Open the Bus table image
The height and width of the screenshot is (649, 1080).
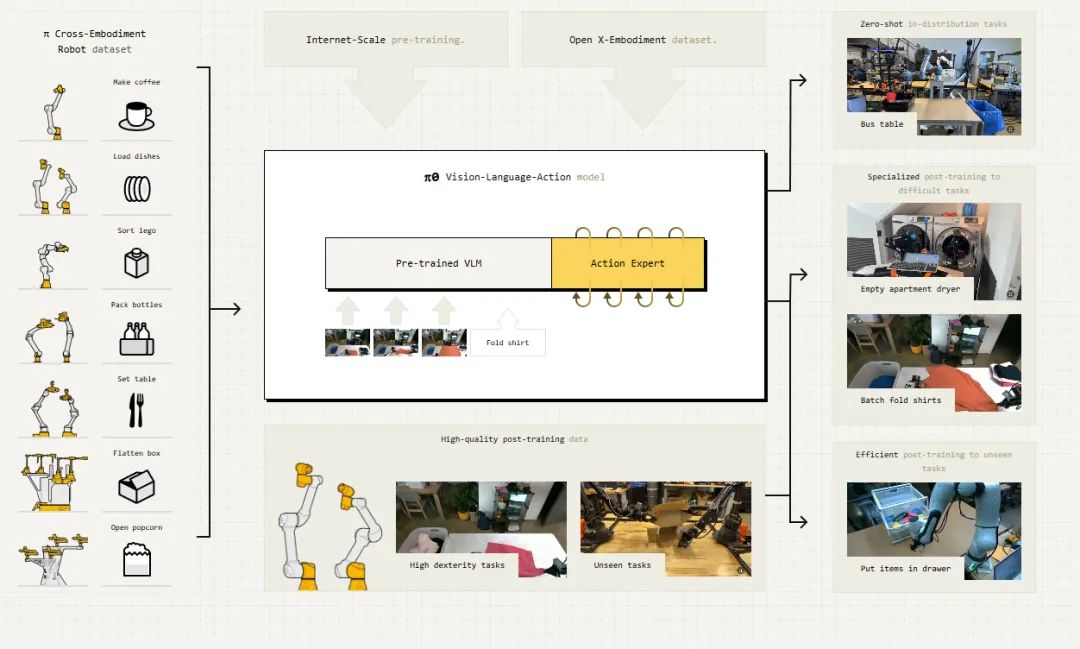pyautogui.click(x=934, y=86)
